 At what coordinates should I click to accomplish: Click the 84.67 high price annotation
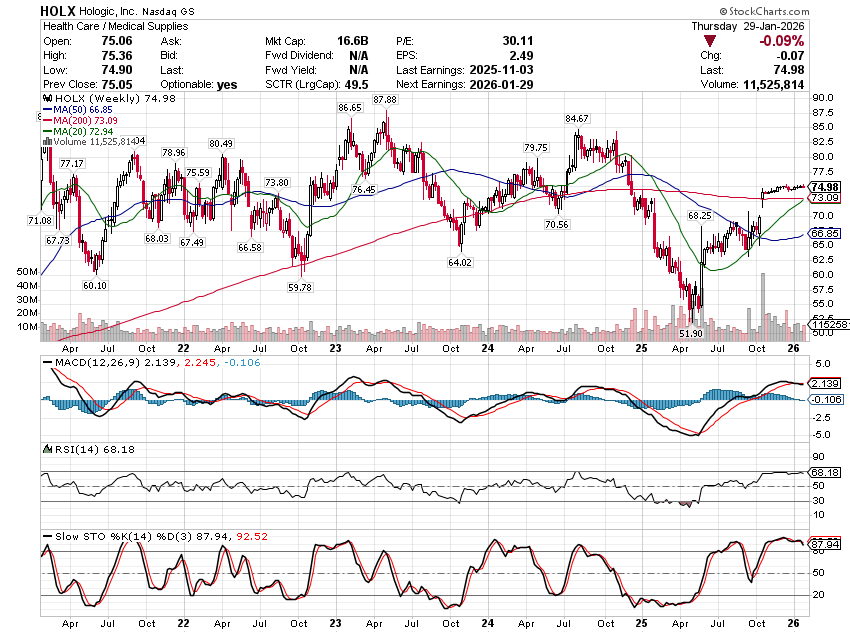click(x=578, y=118)
